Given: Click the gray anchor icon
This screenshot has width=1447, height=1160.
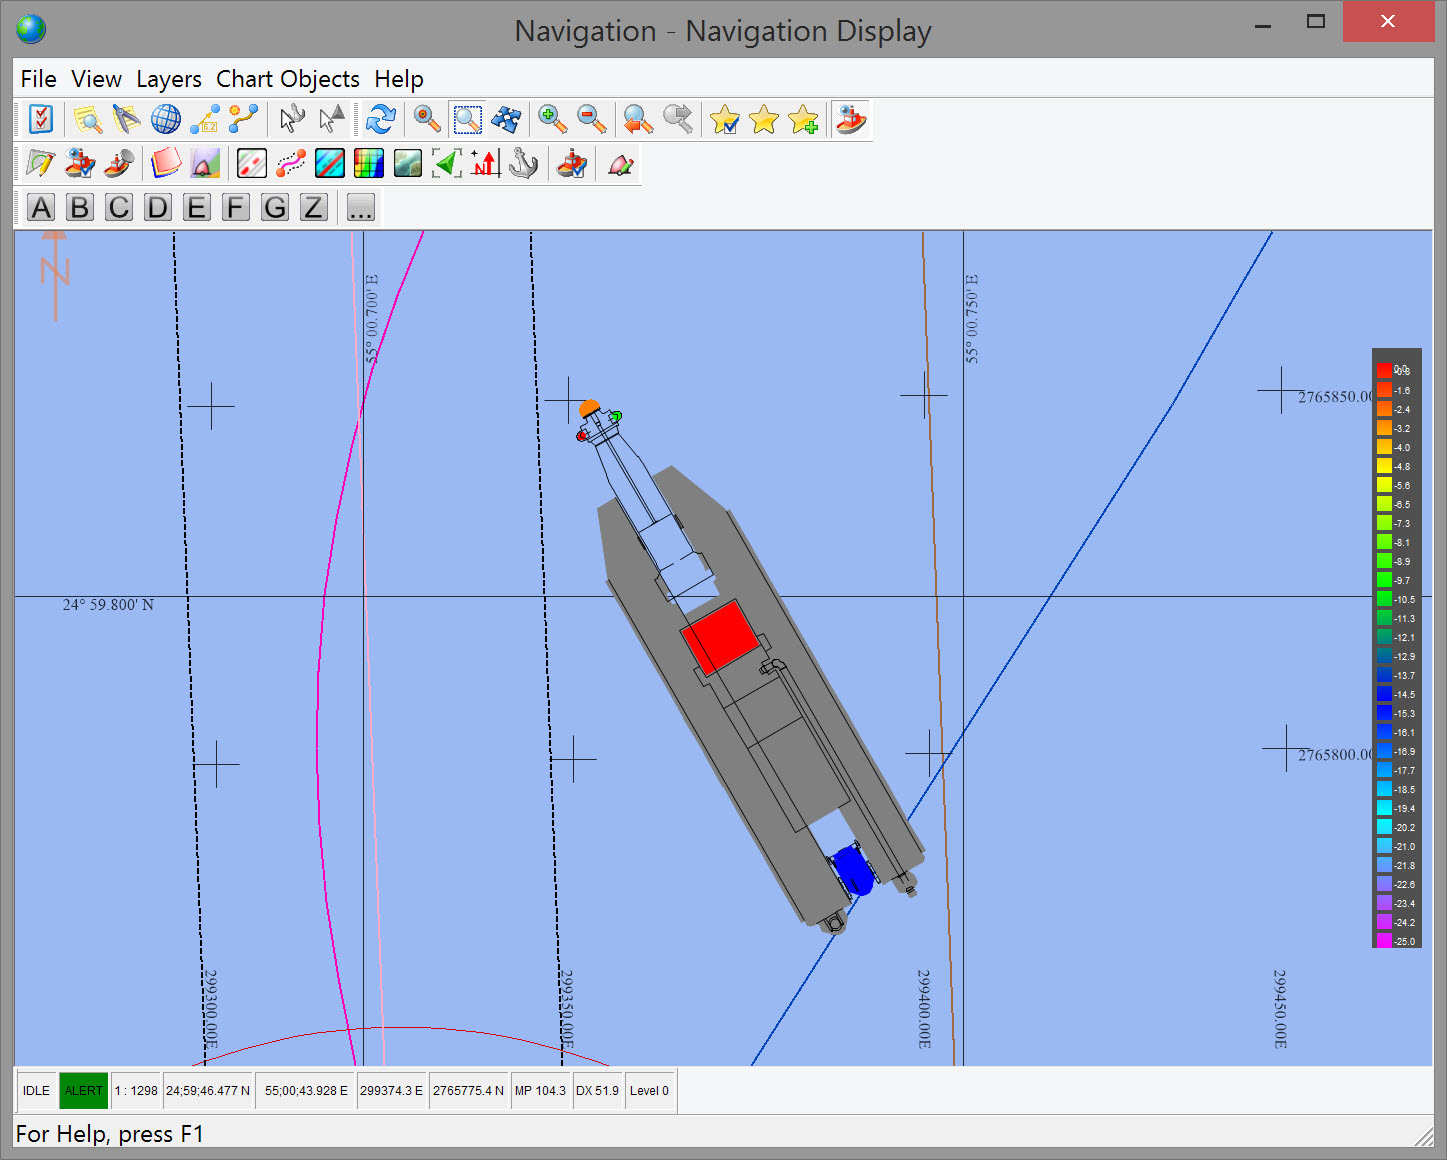Looking at the screenshot, I should 524,164.
